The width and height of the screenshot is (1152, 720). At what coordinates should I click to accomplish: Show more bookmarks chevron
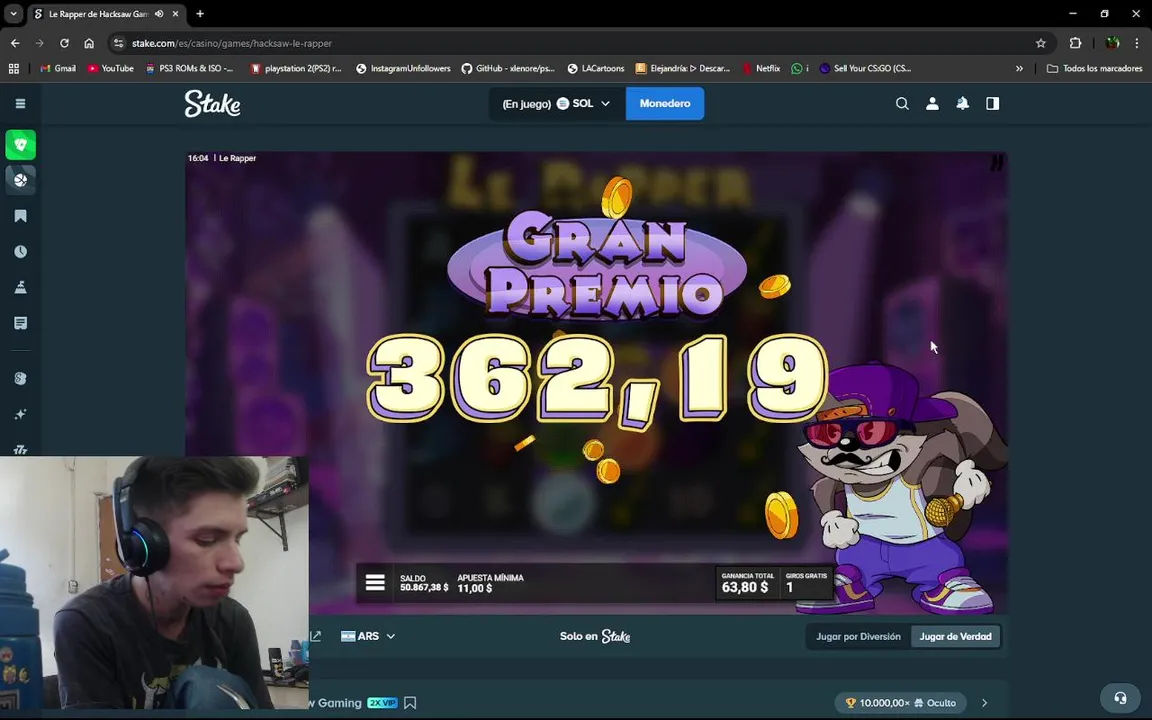pyautogui.click(x=1019, y=68)
